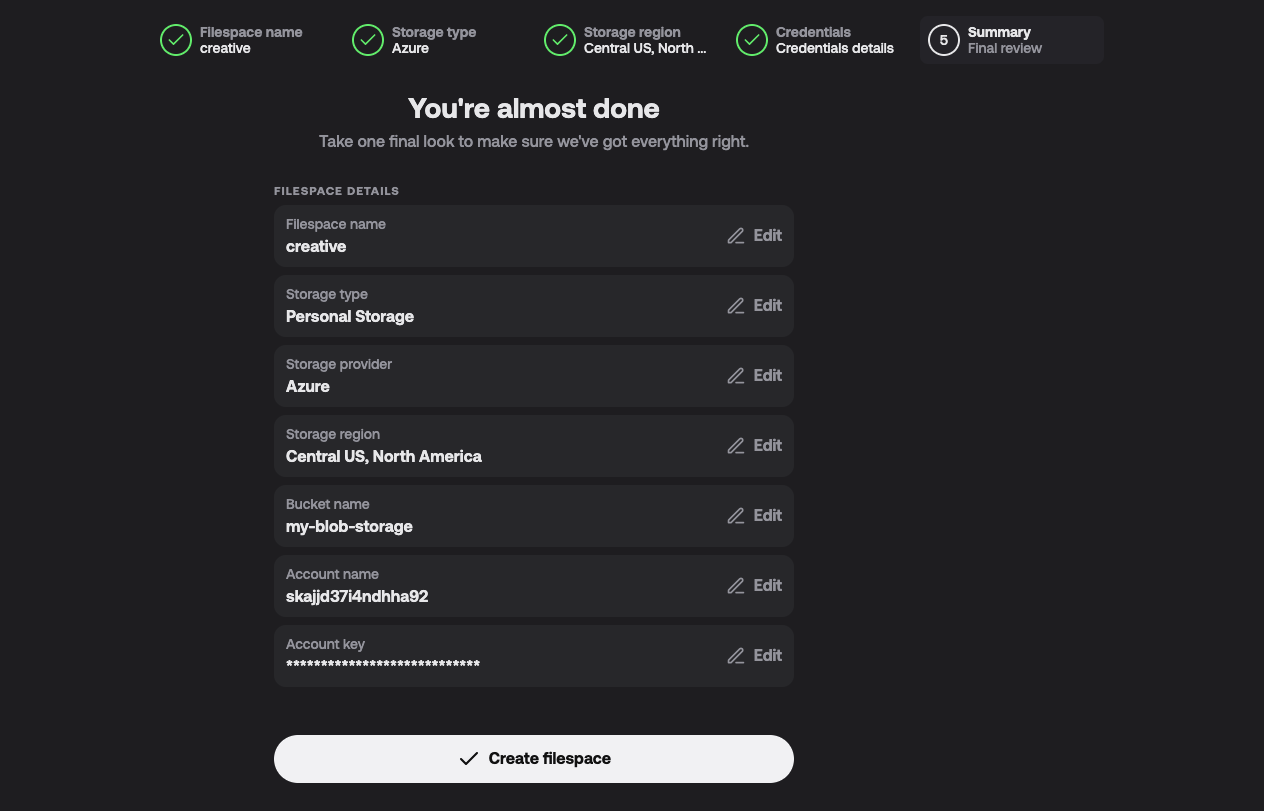Screen dimensions: 1264x811
Task: Open the Summary Final review step
Action: (1012, 40)
